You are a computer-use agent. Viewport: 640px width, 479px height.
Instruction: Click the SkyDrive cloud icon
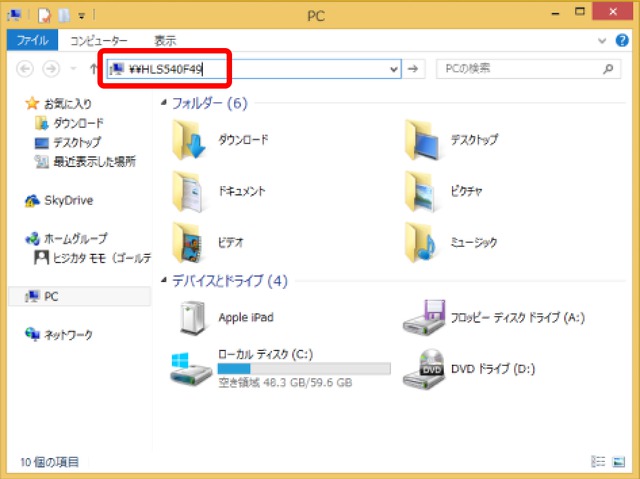click(32, 200)
